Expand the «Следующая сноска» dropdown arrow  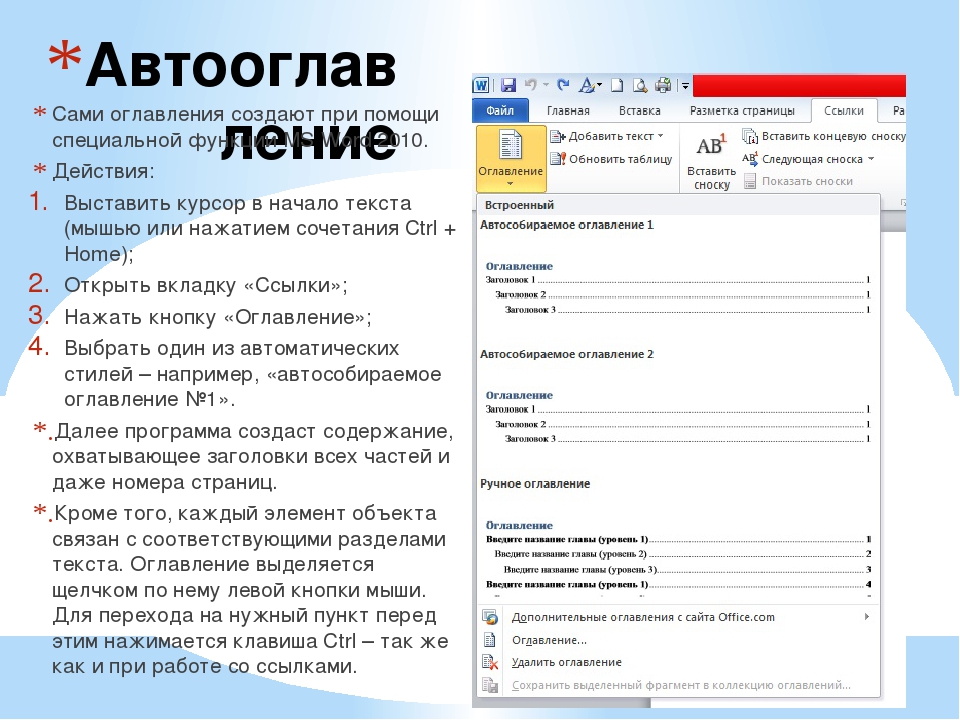(x=871, y=159)
